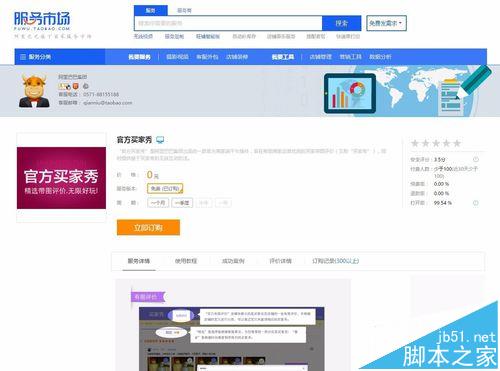Click the bull mascot avatar
The height and width of the screenshot is (371, 500).
(34, 91)
